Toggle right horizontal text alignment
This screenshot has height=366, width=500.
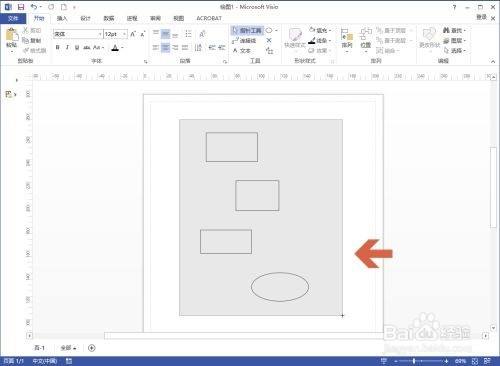[x=175, y=48]
